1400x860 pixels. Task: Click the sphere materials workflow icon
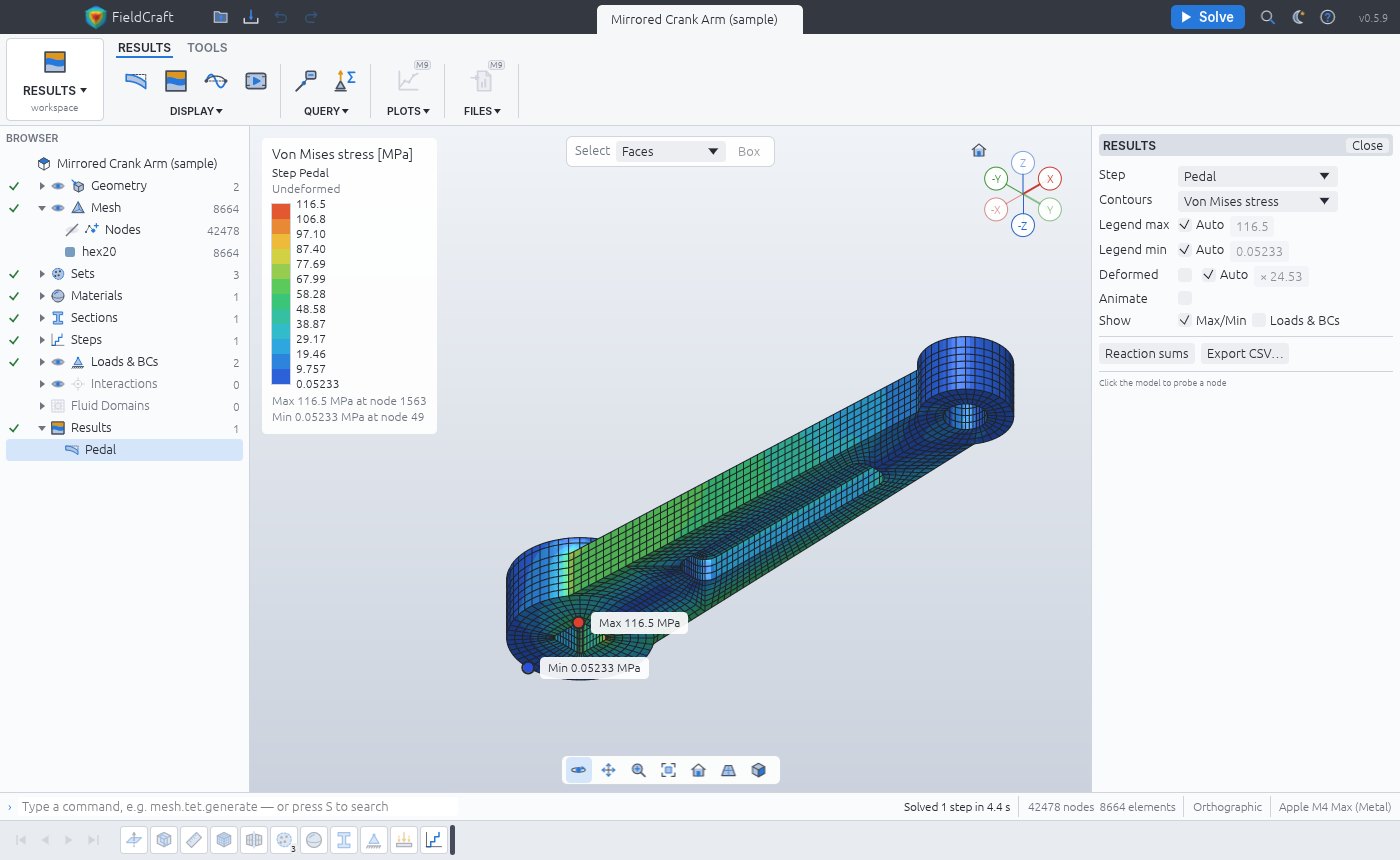pyautogui.click(x=314, y=840)
